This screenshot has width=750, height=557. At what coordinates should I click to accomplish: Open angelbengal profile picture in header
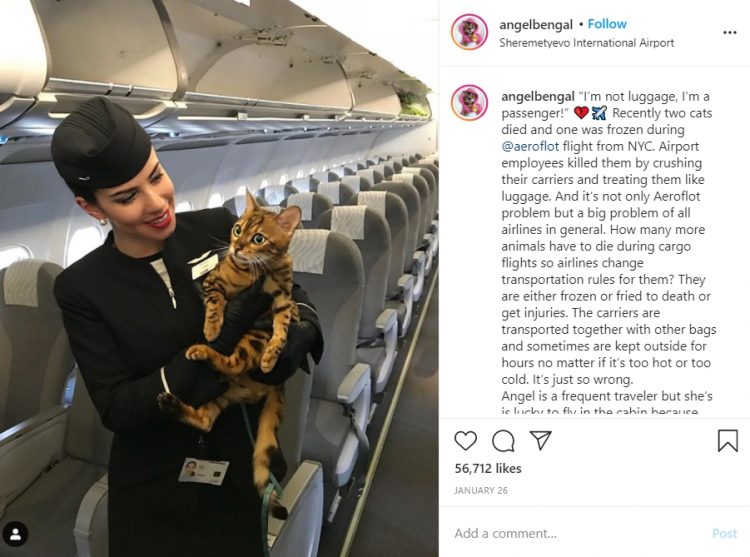click(x=469, y=32)
